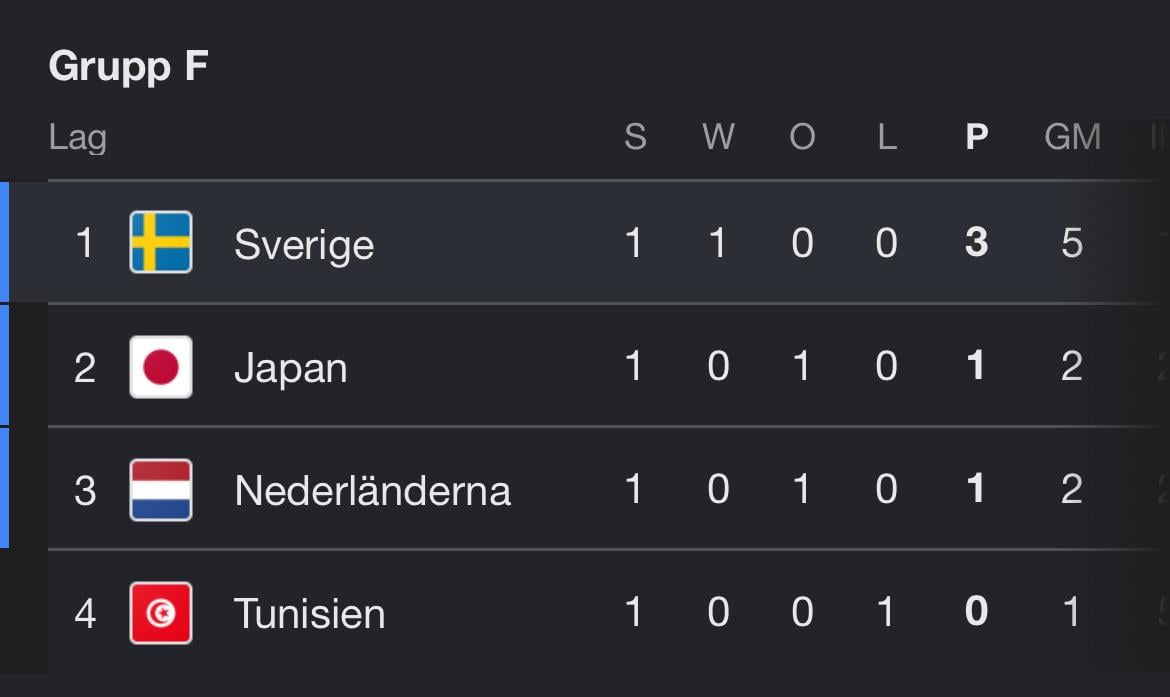Select the Tunisien team name
The height and width of the screenshot is (697, 1170).
(310, 614)
